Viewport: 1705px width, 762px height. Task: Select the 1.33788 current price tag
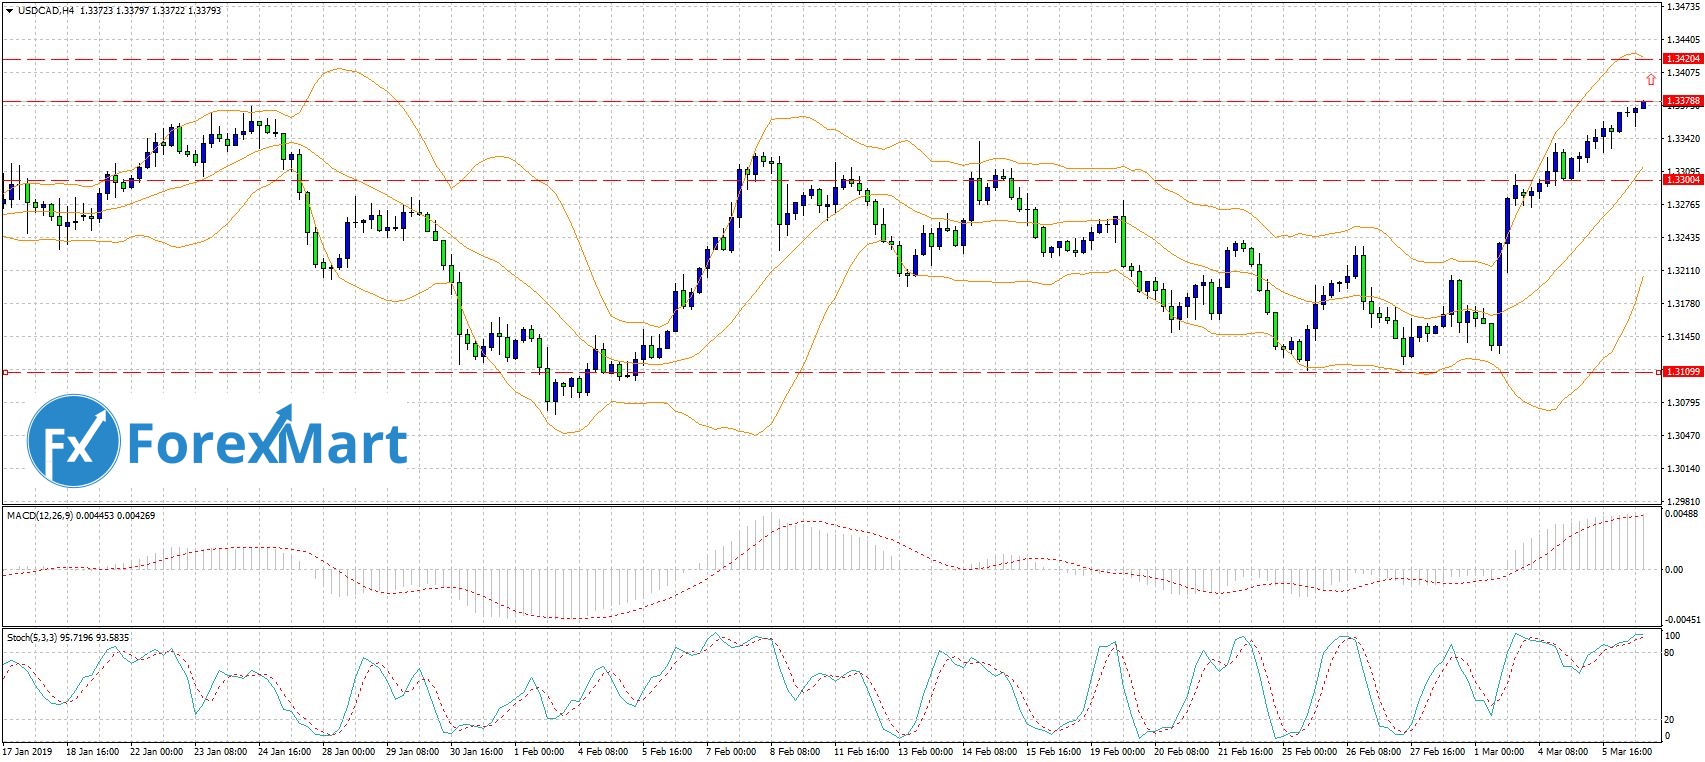1682,101
